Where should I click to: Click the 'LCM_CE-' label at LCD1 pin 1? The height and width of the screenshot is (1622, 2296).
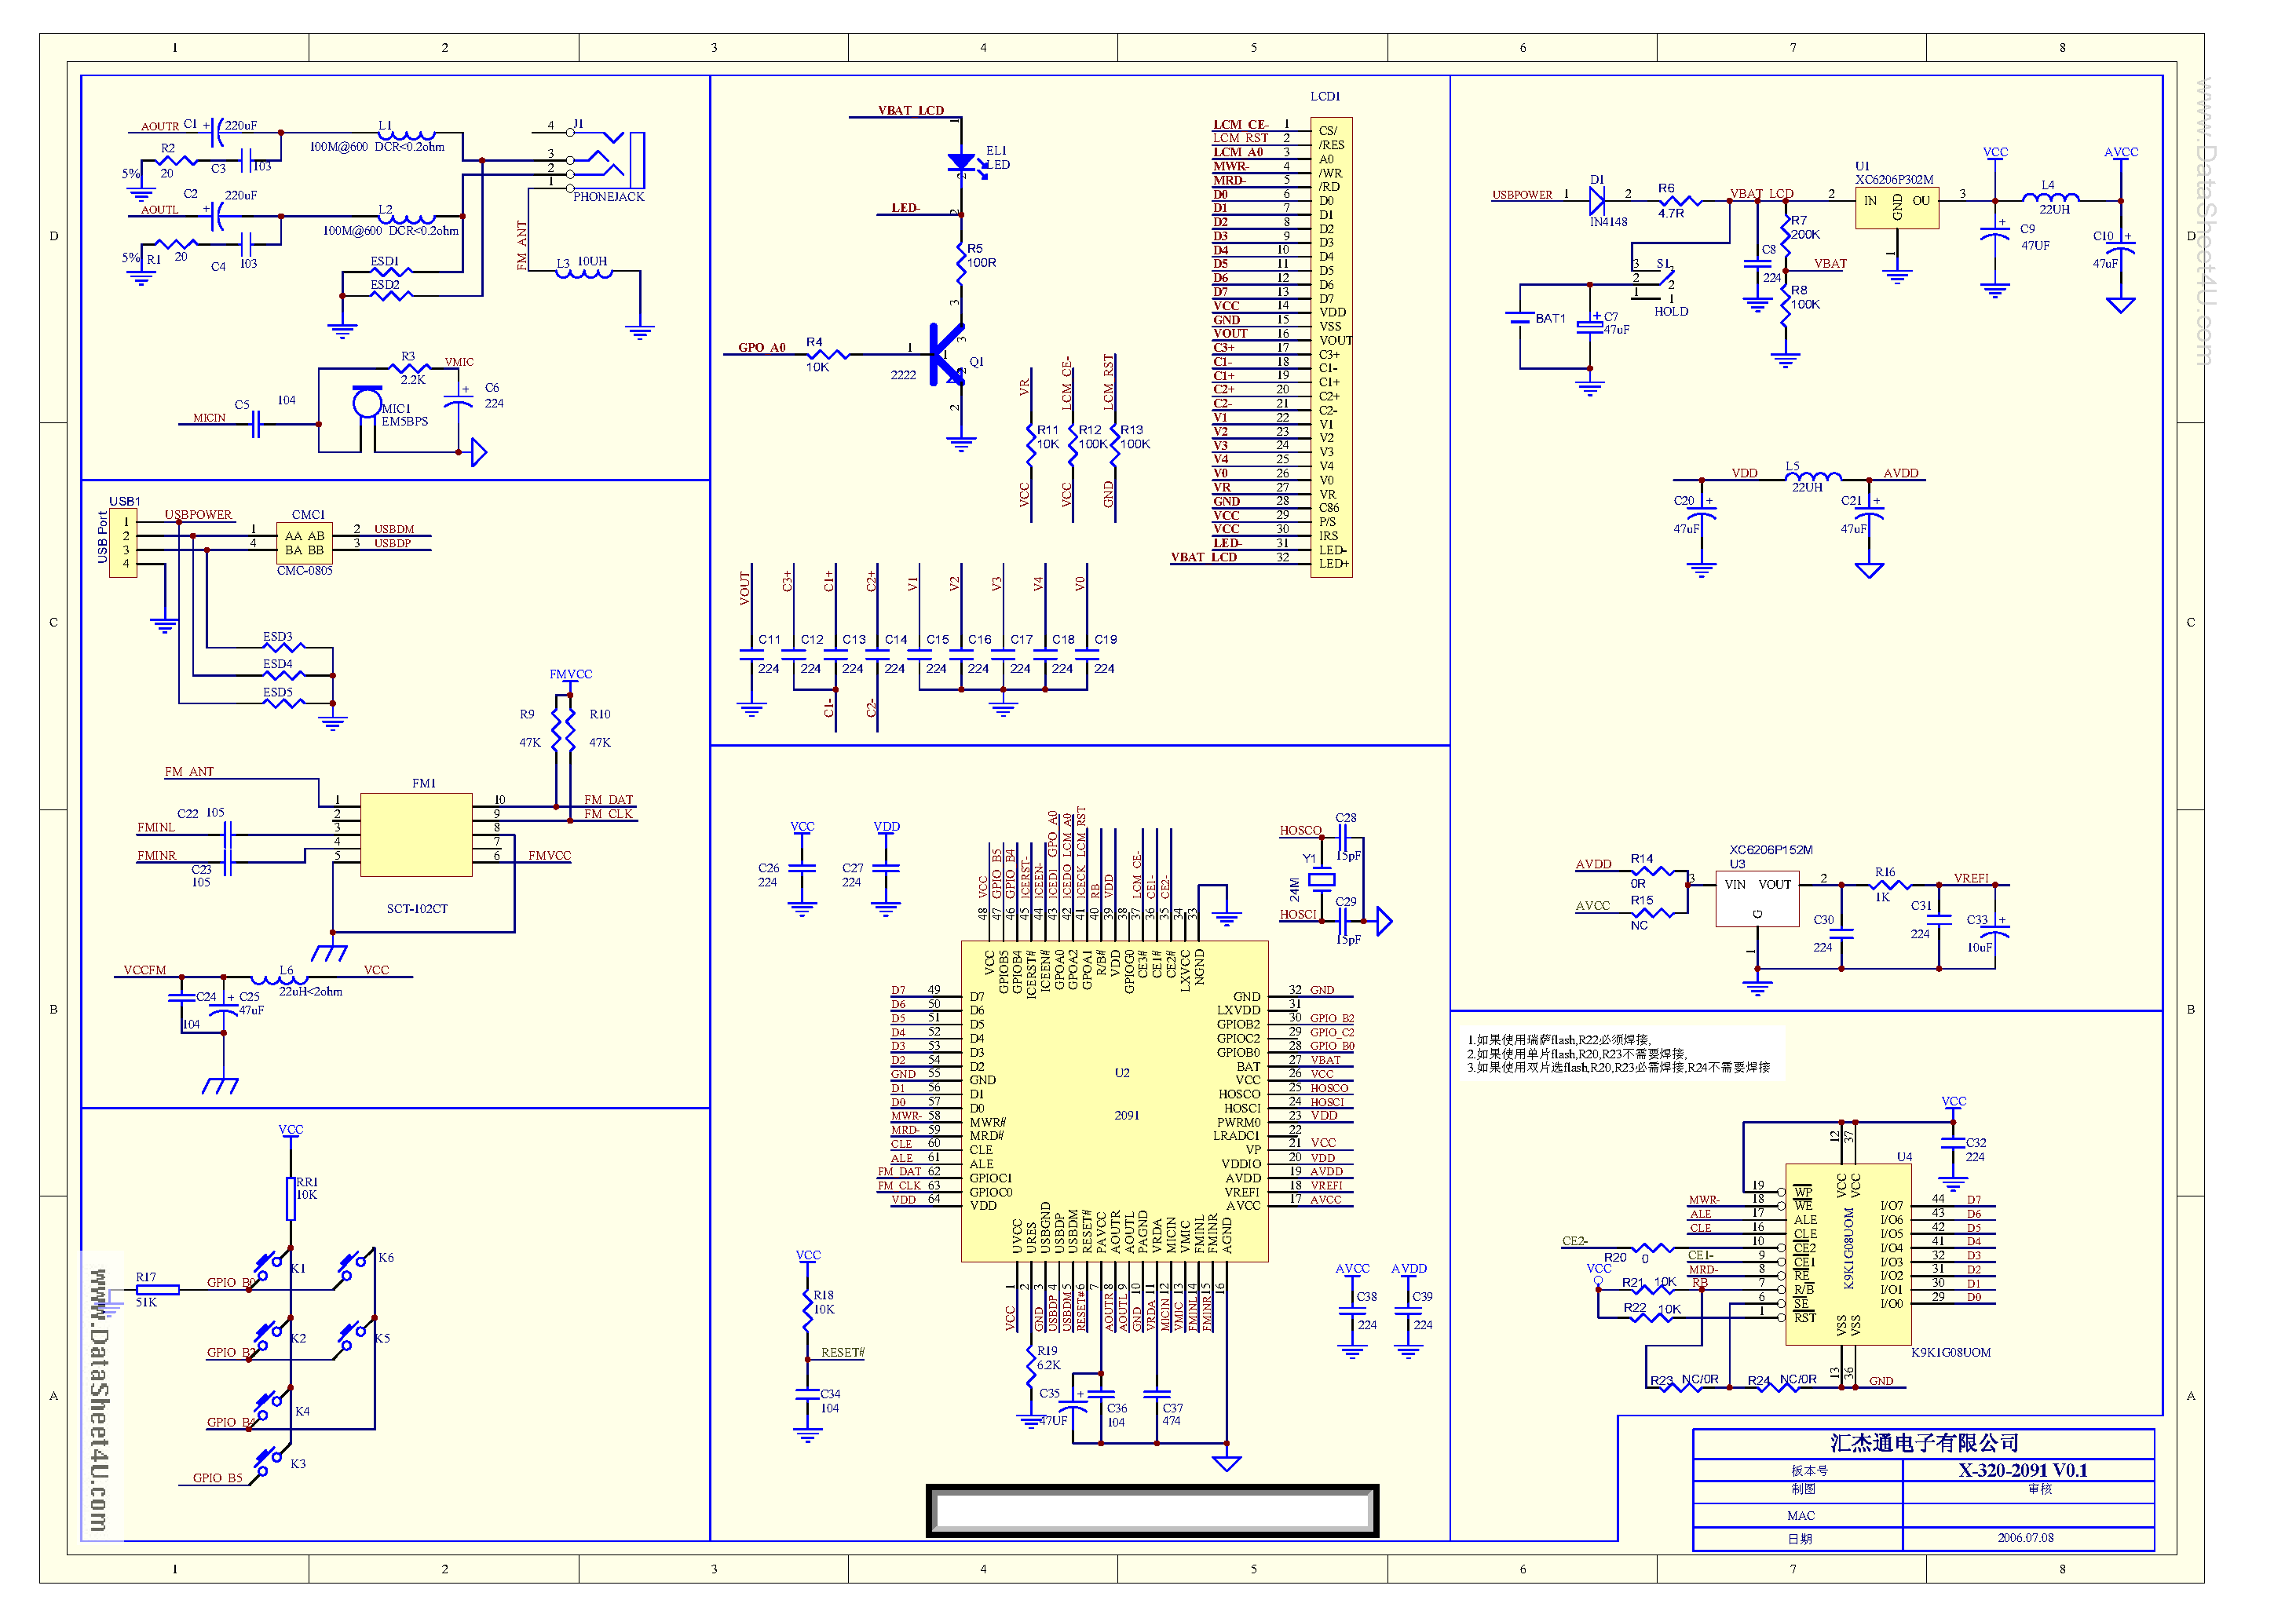1240,125
